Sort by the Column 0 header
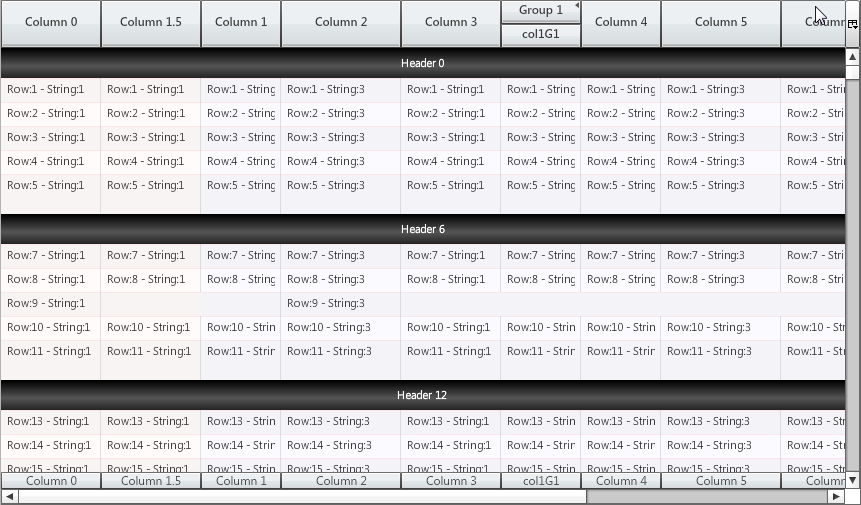 pos(51,22)
